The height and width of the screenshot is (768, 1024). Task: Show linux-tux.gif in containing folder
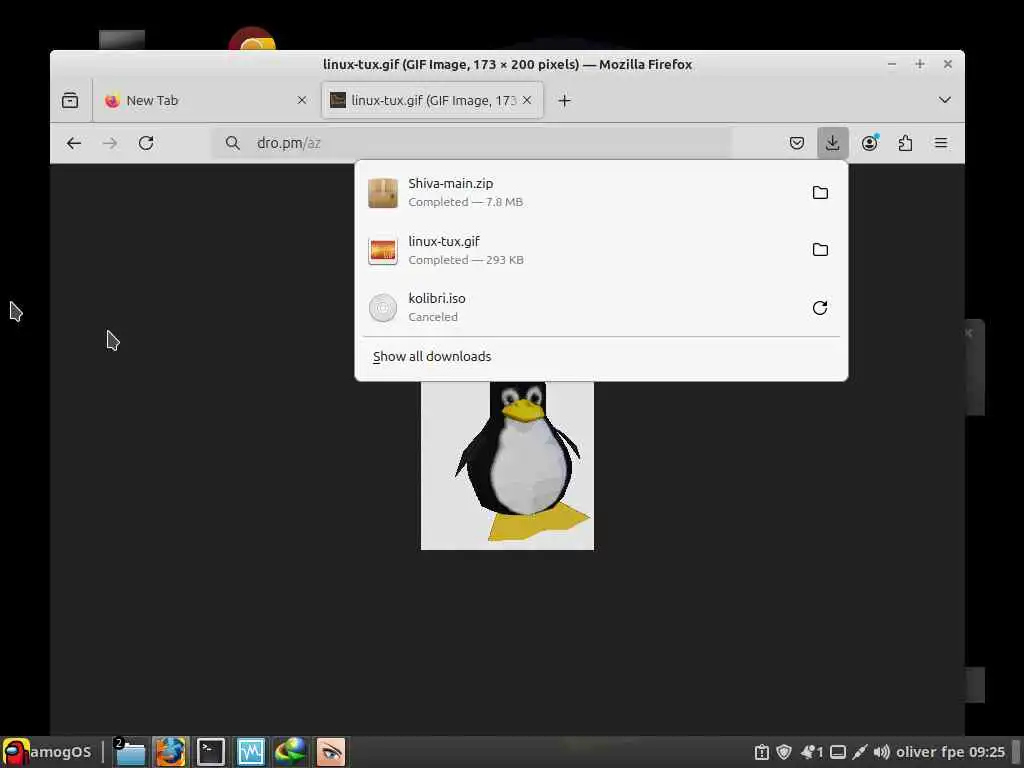tap(820, 249)
